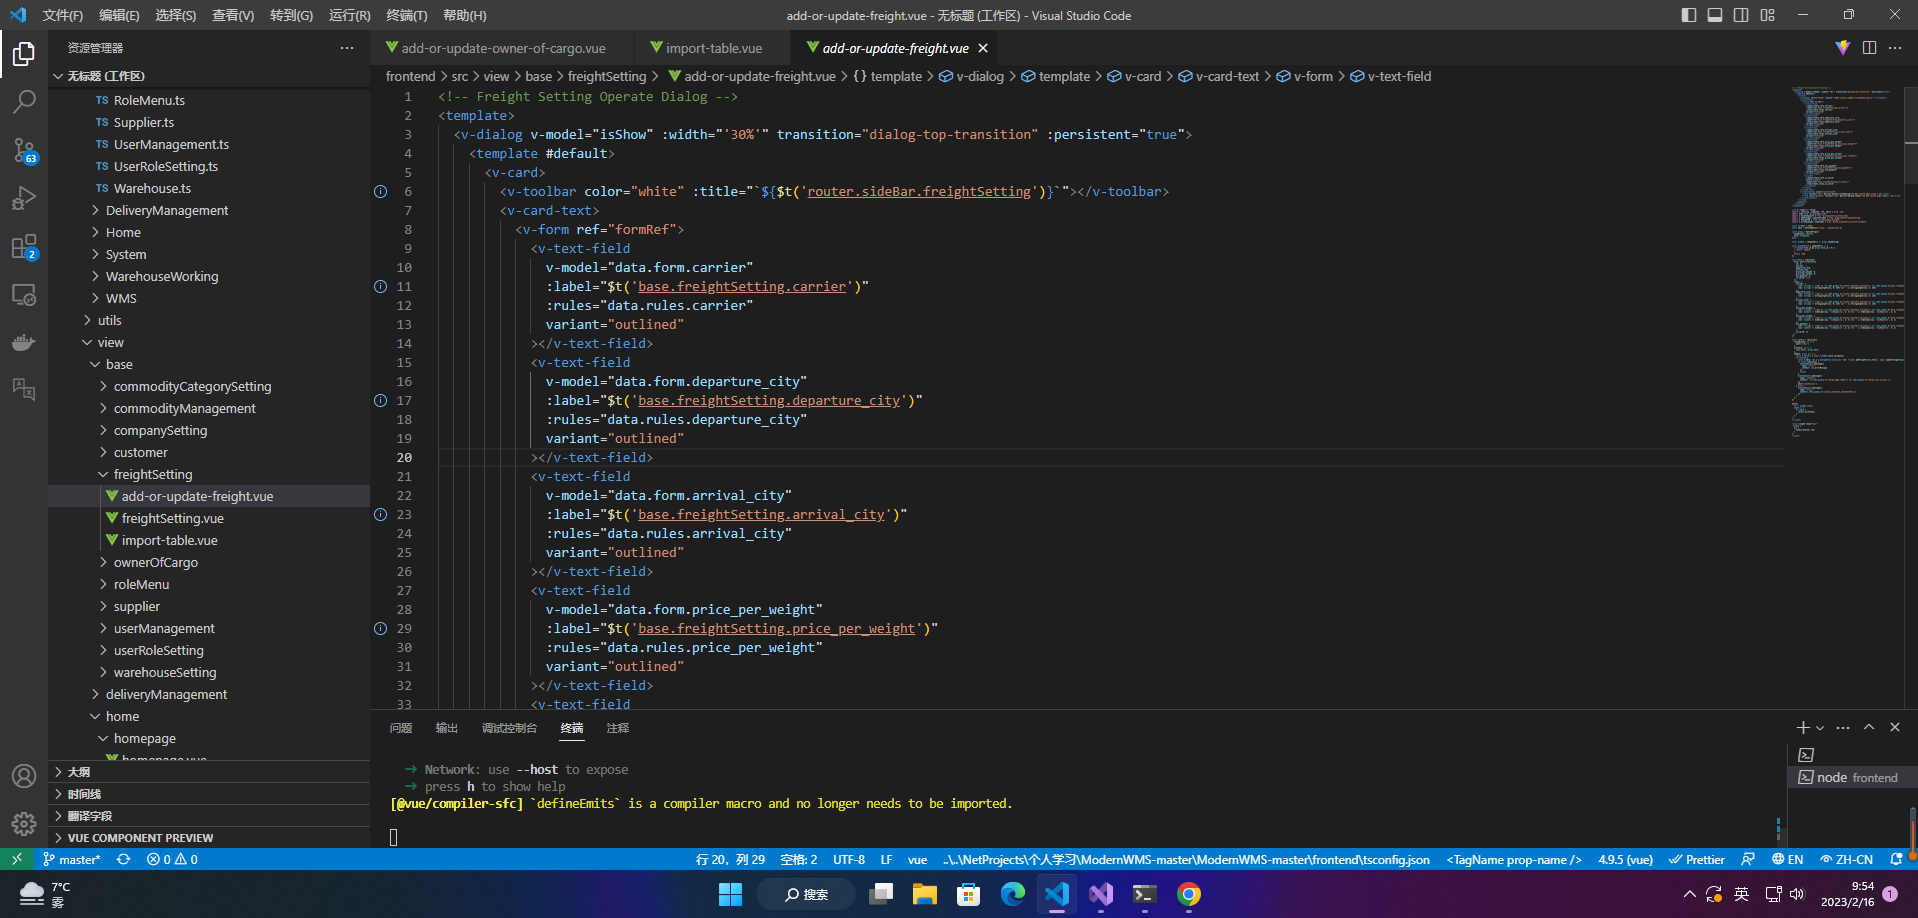Switch to add-or-update-owner-of-cargo.vue tab

(x=503, y=48)
